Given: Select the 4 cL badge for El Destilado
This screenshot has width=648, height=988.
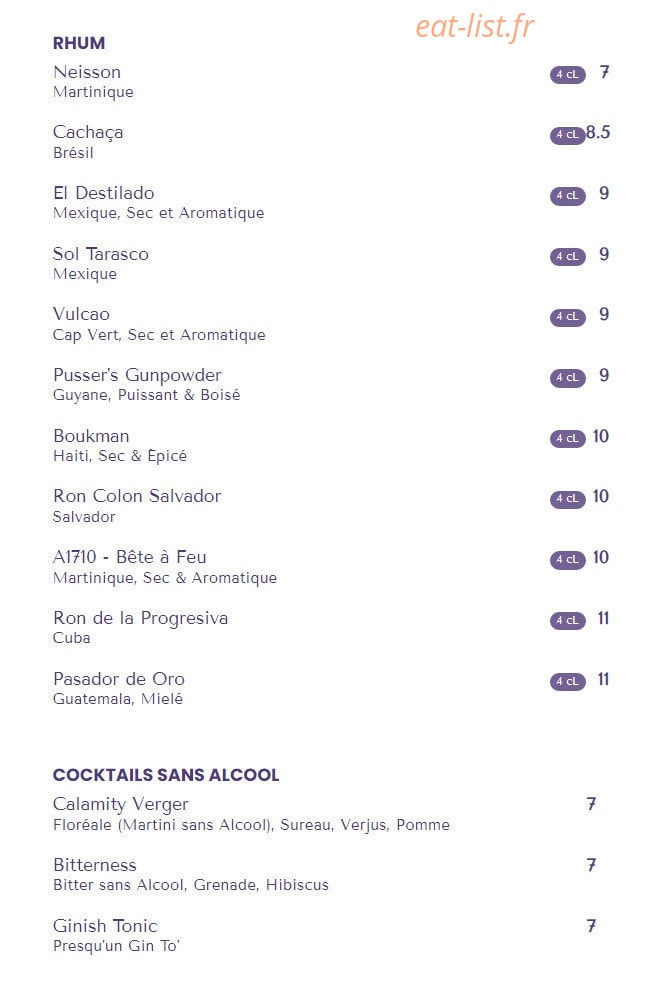Looking at the screenshot, I should (x=567, y=196).
